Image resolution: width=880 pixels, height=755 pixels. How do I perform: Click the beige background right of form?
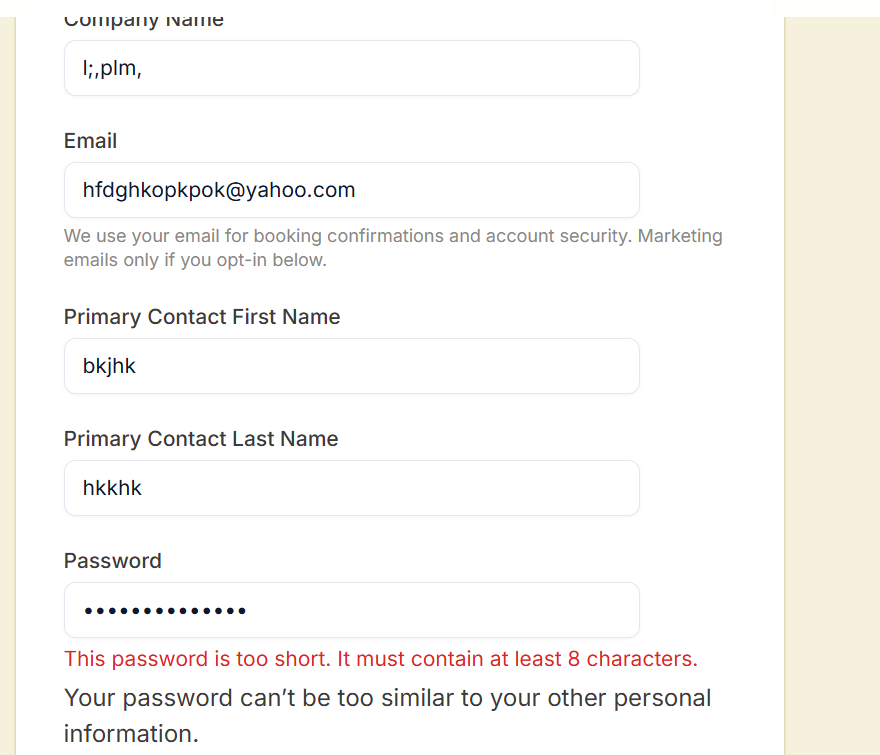coord(832,380)
